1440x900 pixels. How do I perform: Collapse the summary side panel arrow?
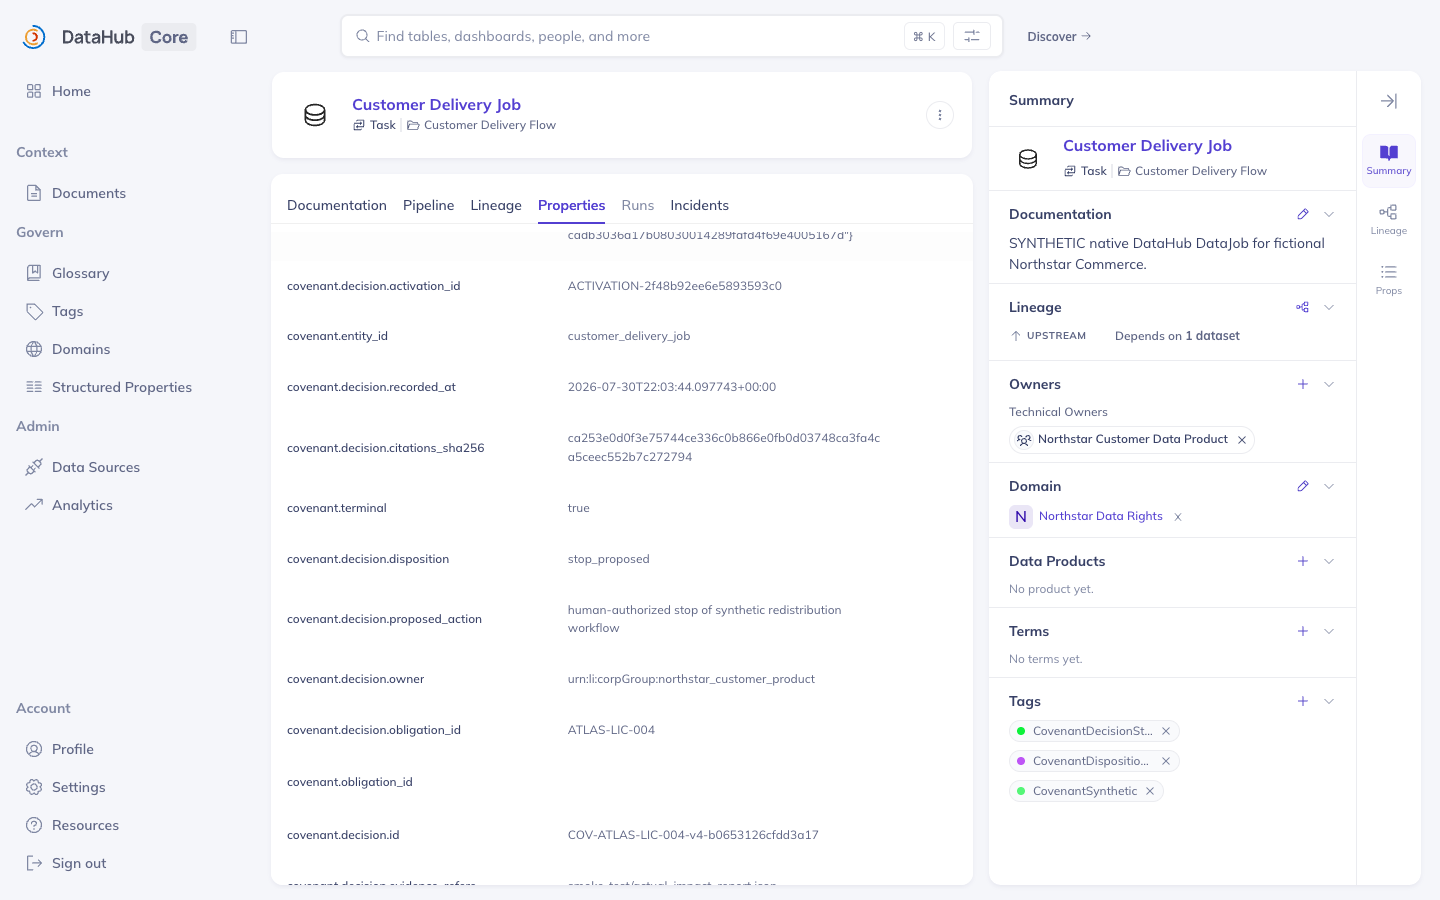[x=1389, y=101]
